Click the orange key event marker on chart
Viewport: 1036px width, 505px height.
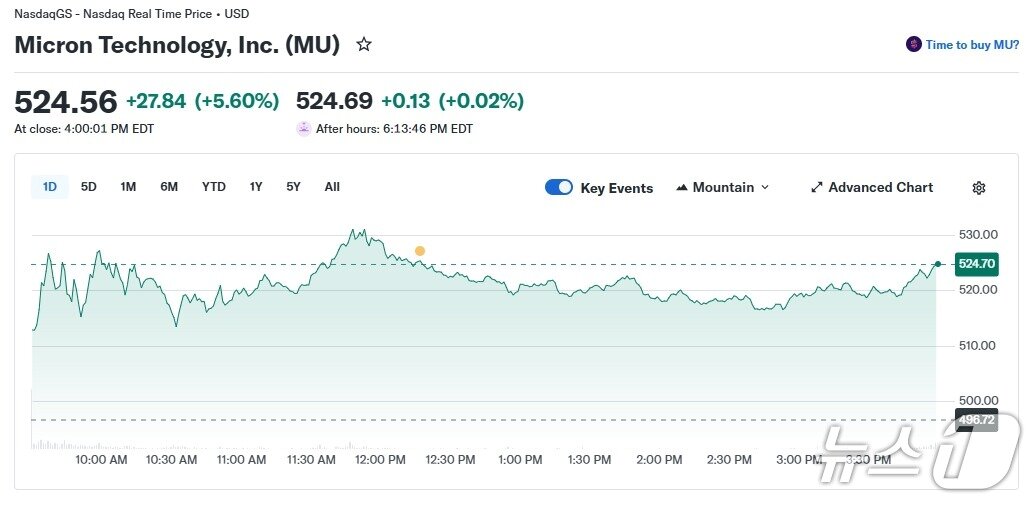(420, 251)
